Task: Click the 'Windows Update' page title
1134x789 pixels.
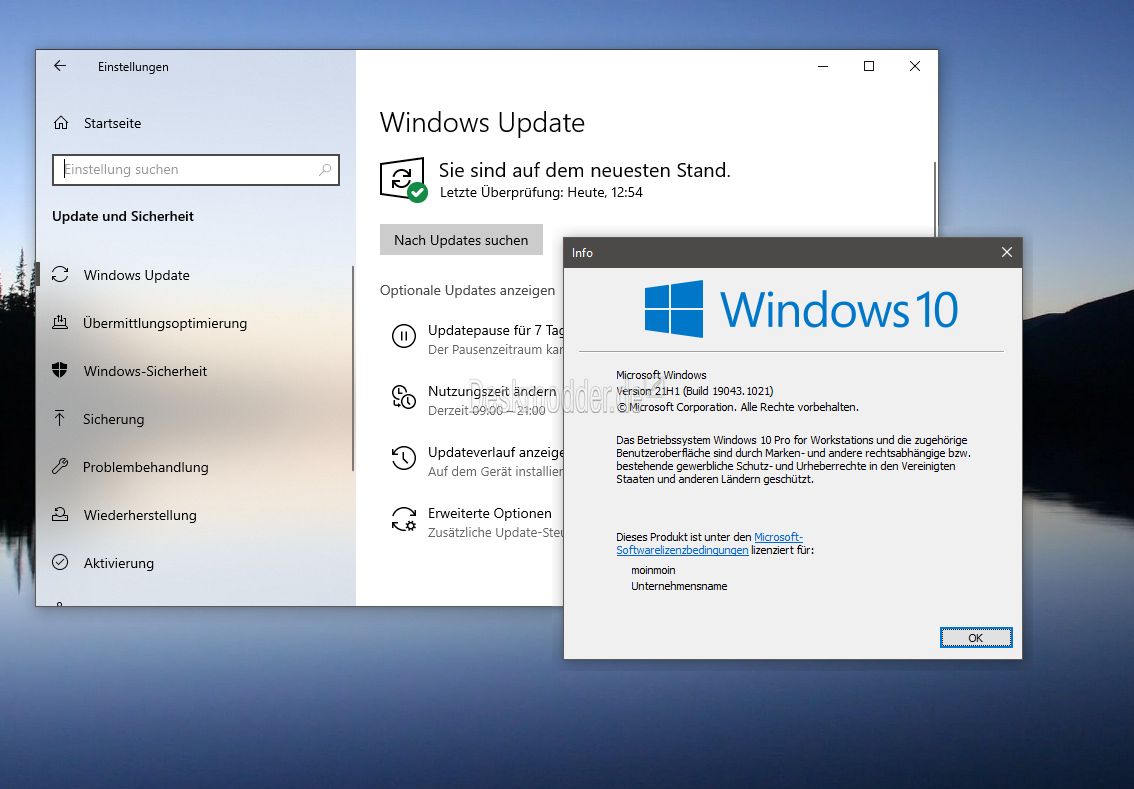Action: [482, 122]
